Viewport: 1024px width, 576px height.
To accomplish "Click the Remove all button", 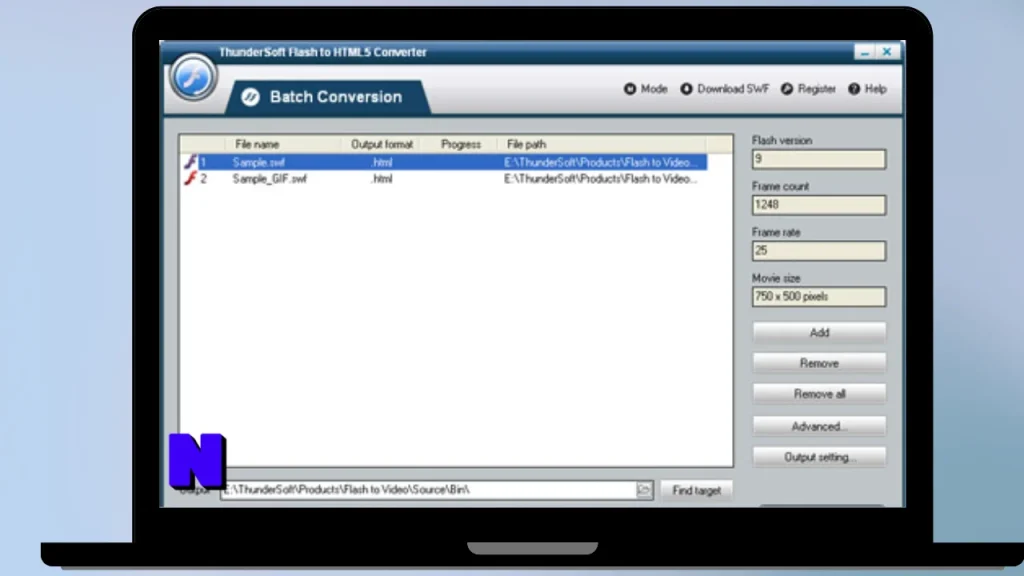I will coord(819,394).
